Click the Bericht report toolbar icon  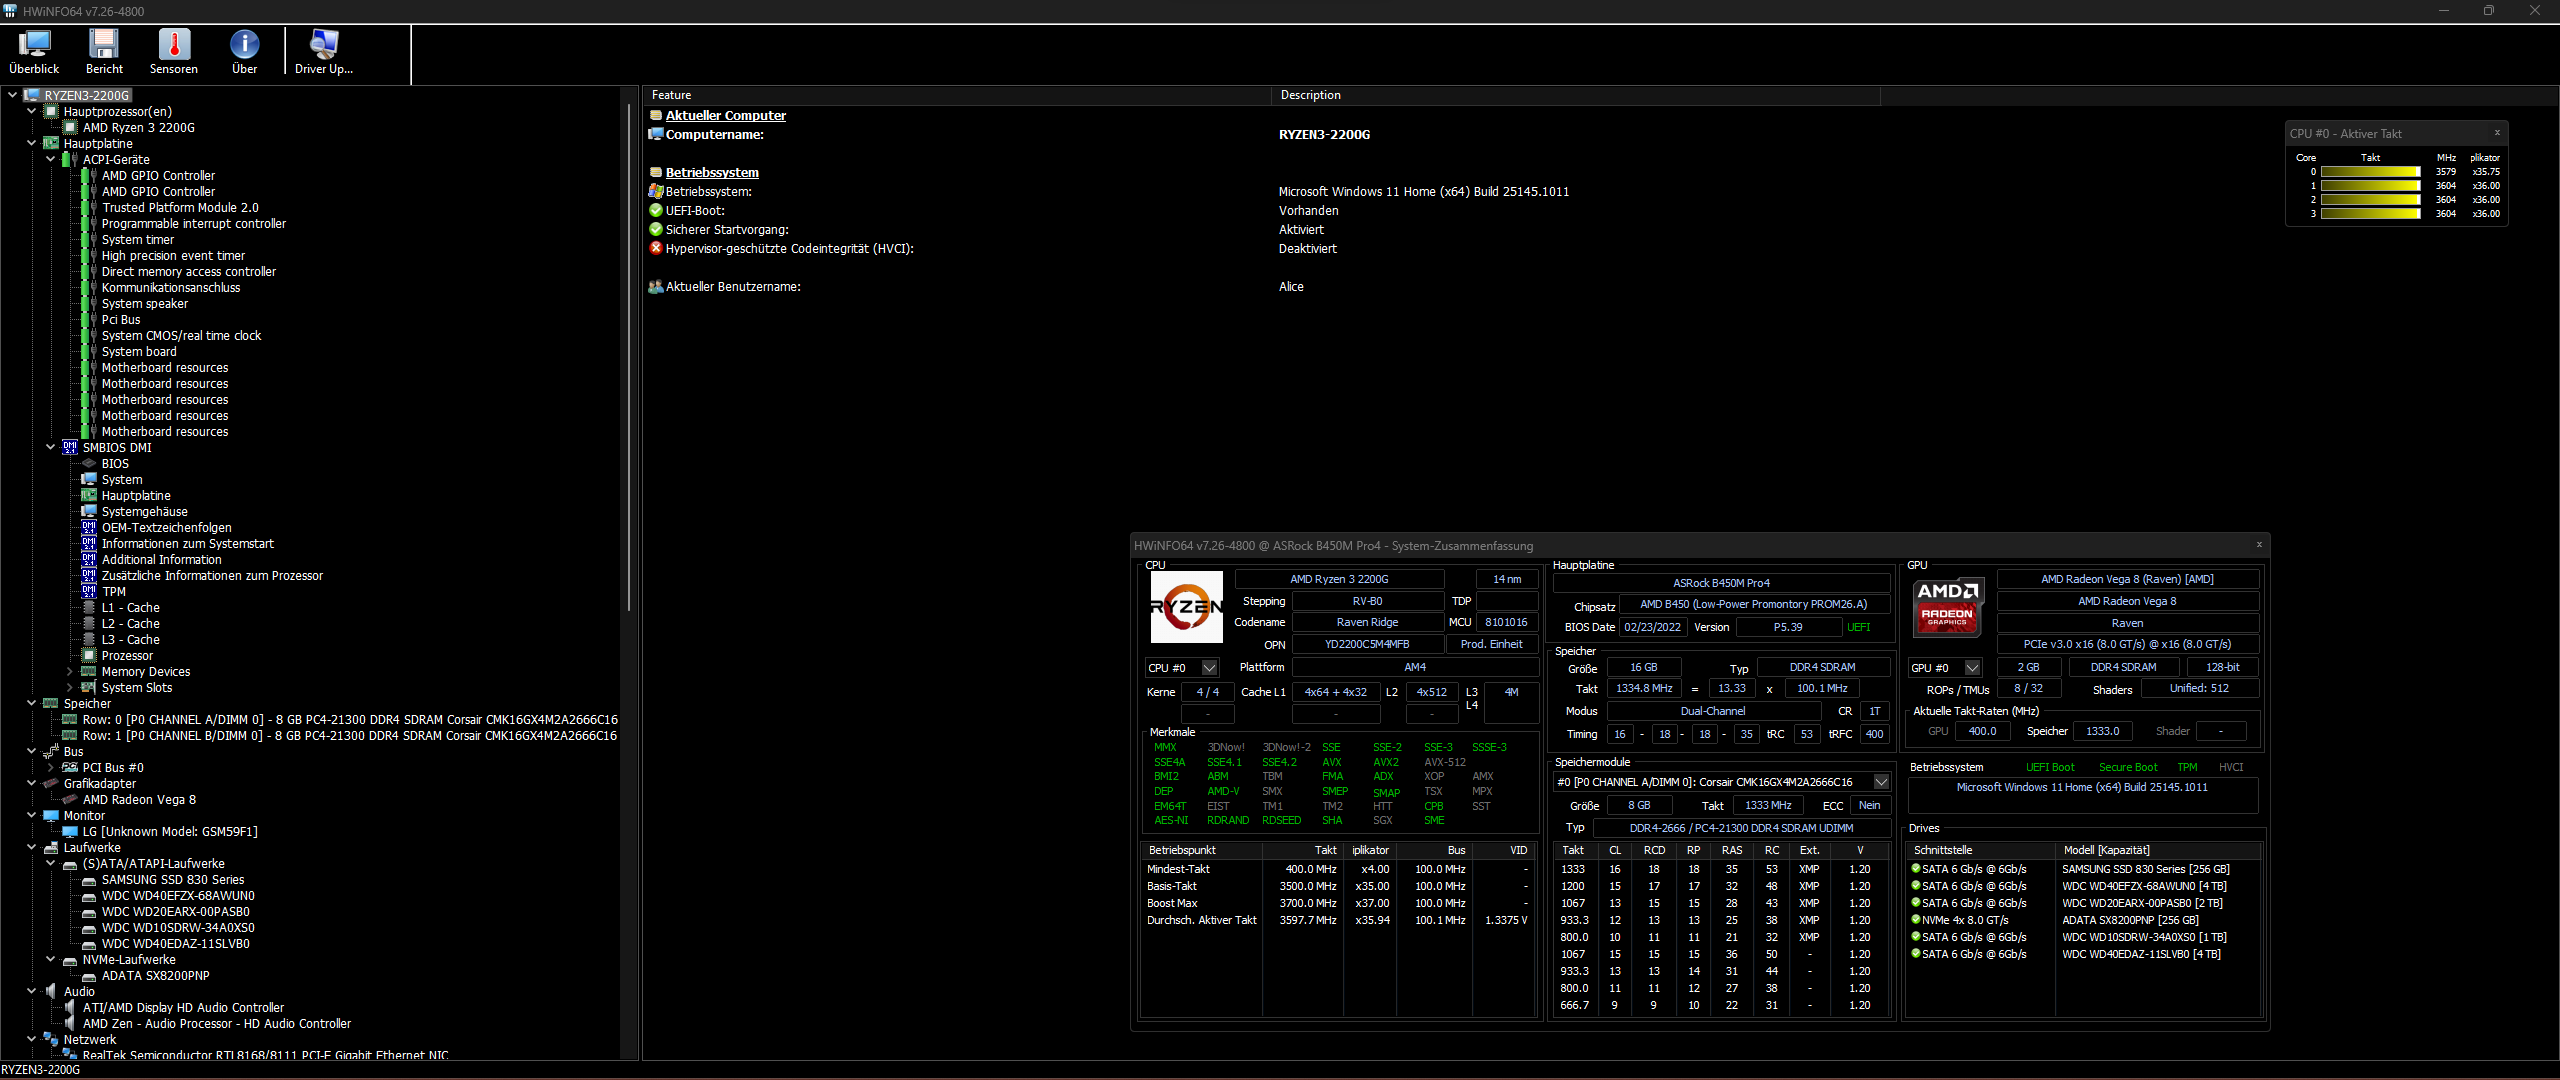(x=104, y=51)
